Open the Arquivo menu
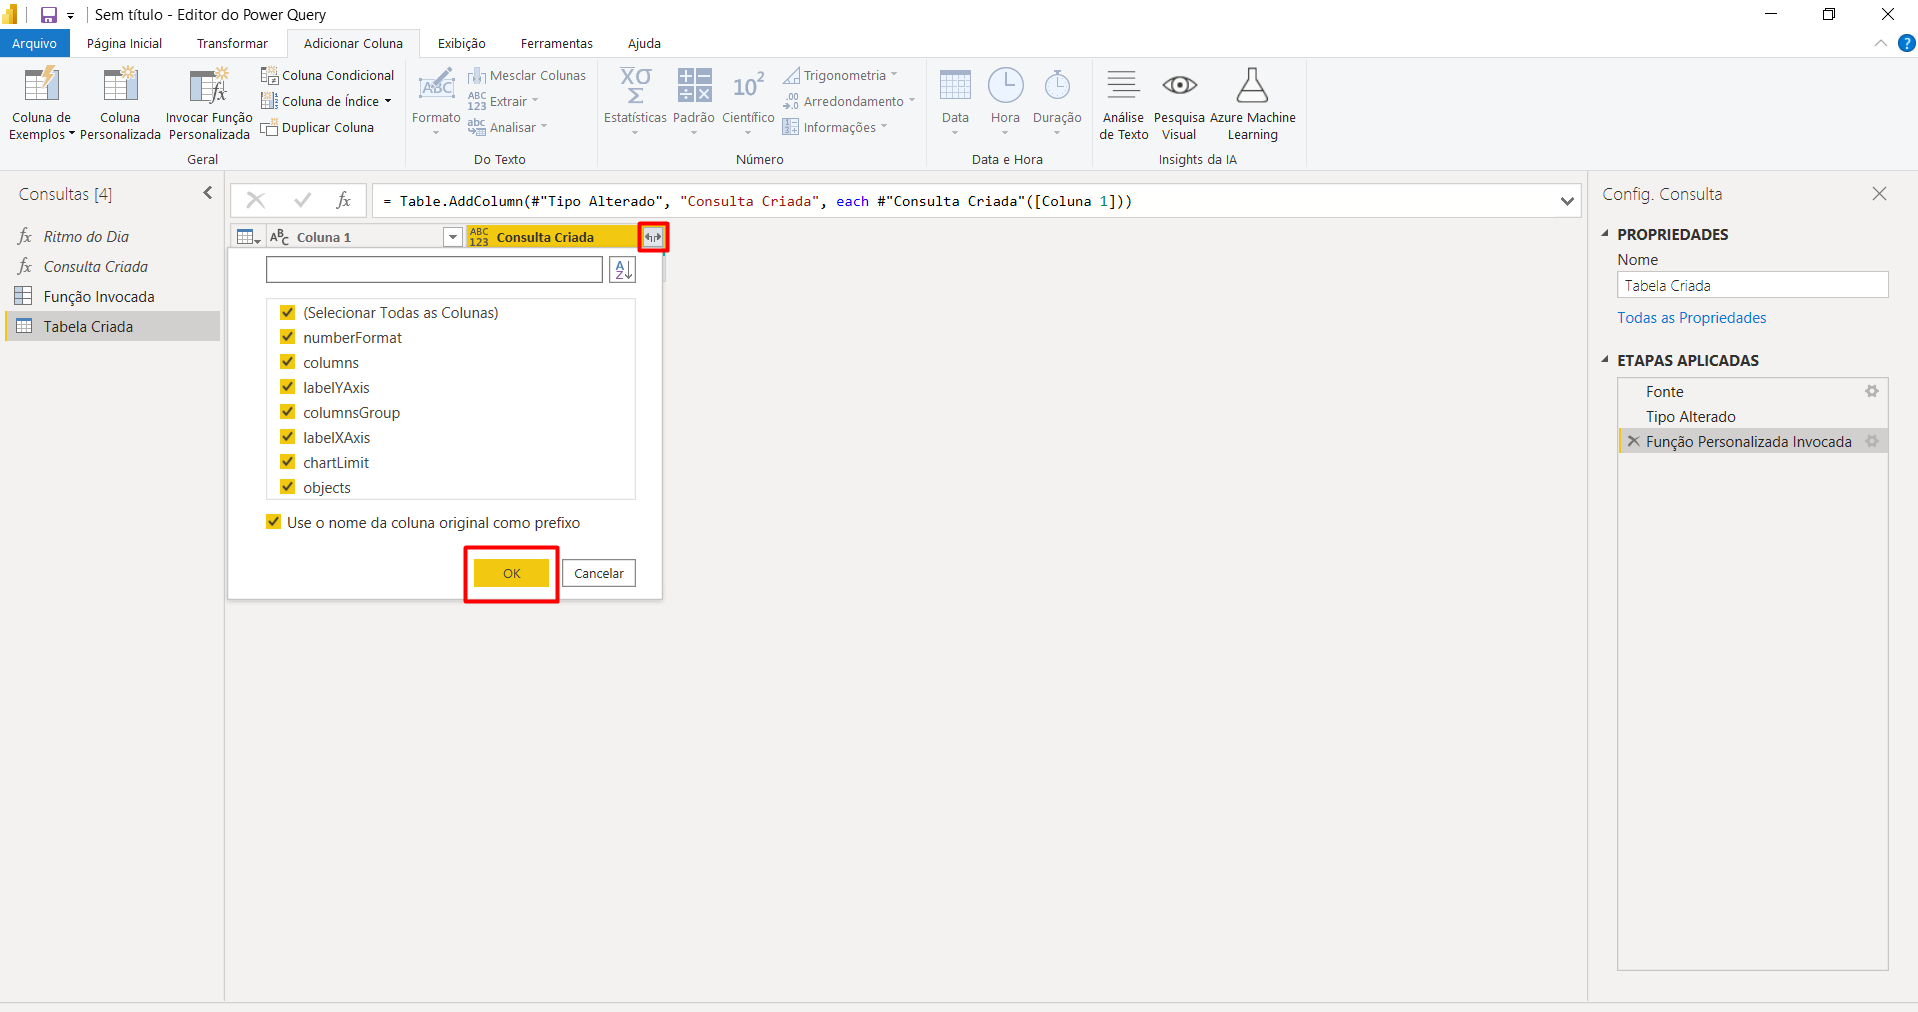1918x1012 pixels. [35, 43]
